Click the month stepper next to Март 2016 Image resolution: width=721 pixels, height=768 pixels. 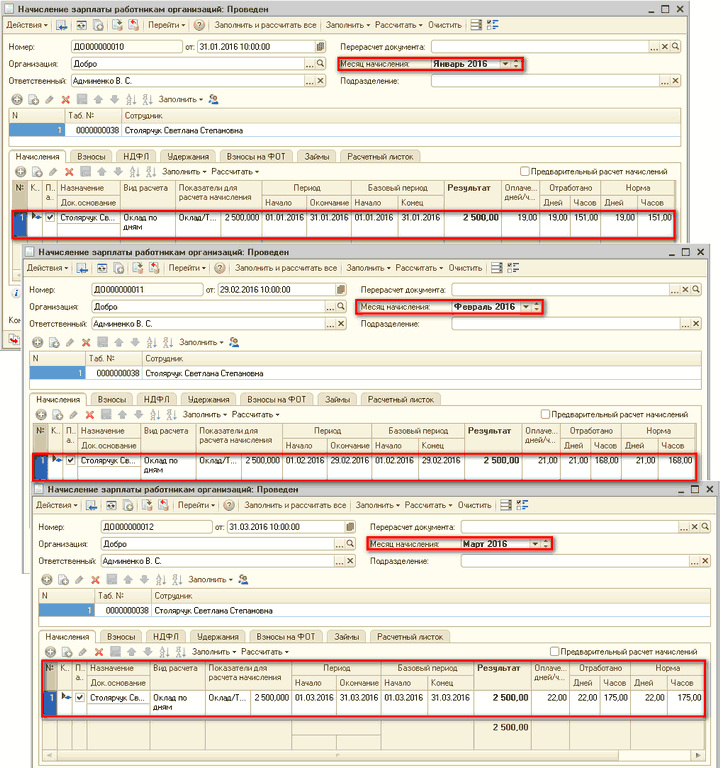point(548,544)
